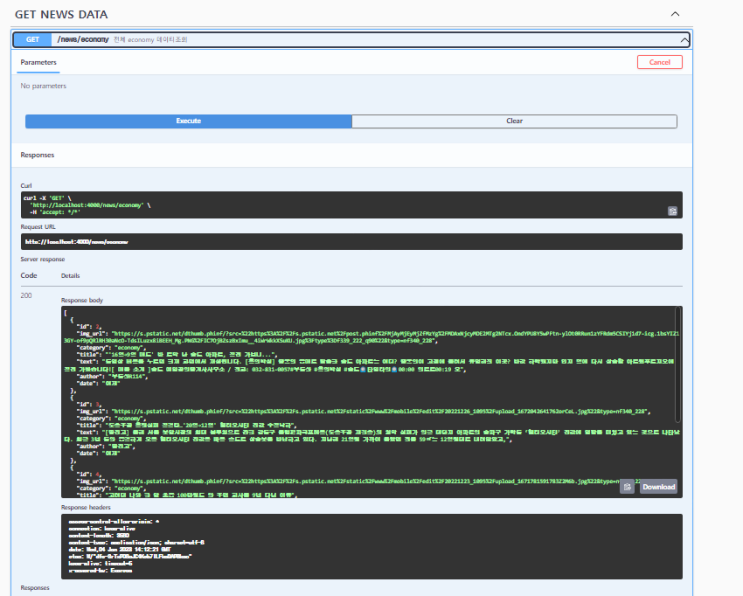
Task: Click the GET NEWS DATA heading
Action: click(x=61, y=14)
